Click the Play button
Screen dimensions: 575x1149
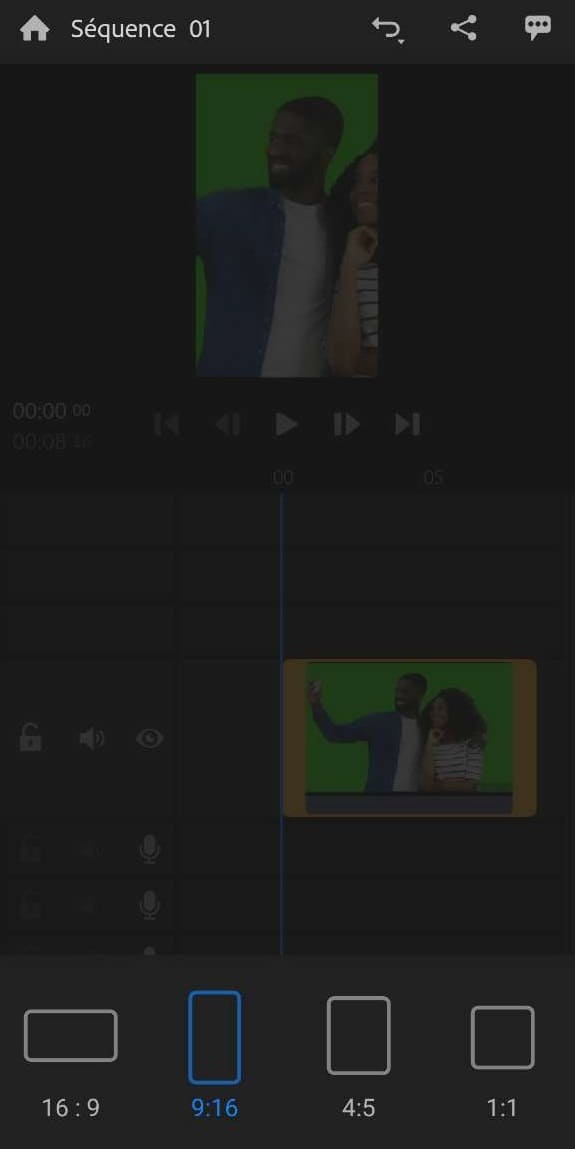click(286, 424)
